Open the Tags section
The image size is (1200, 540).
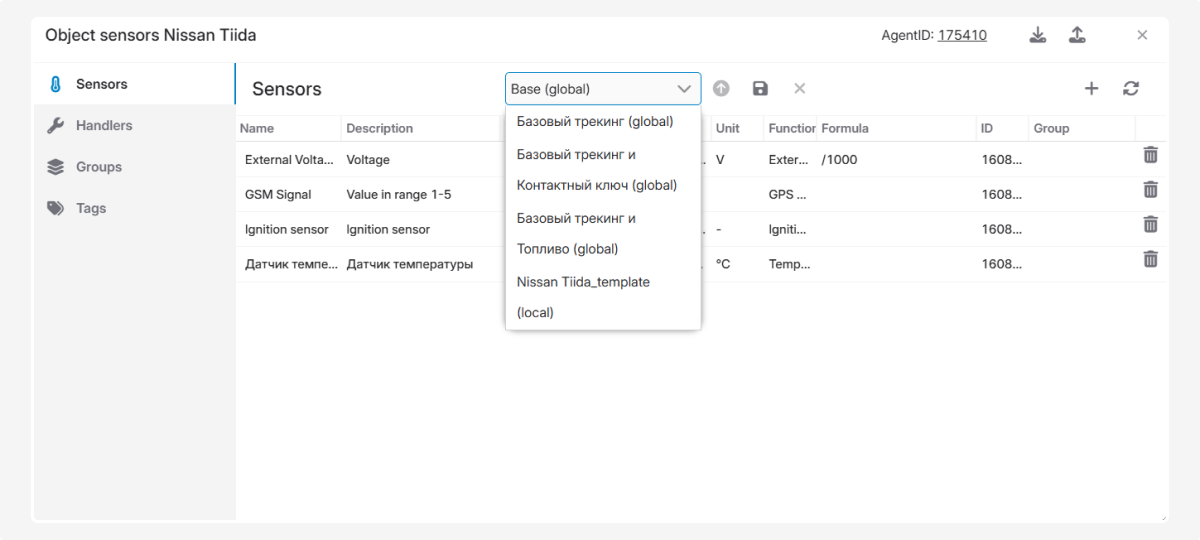(90, 209)
